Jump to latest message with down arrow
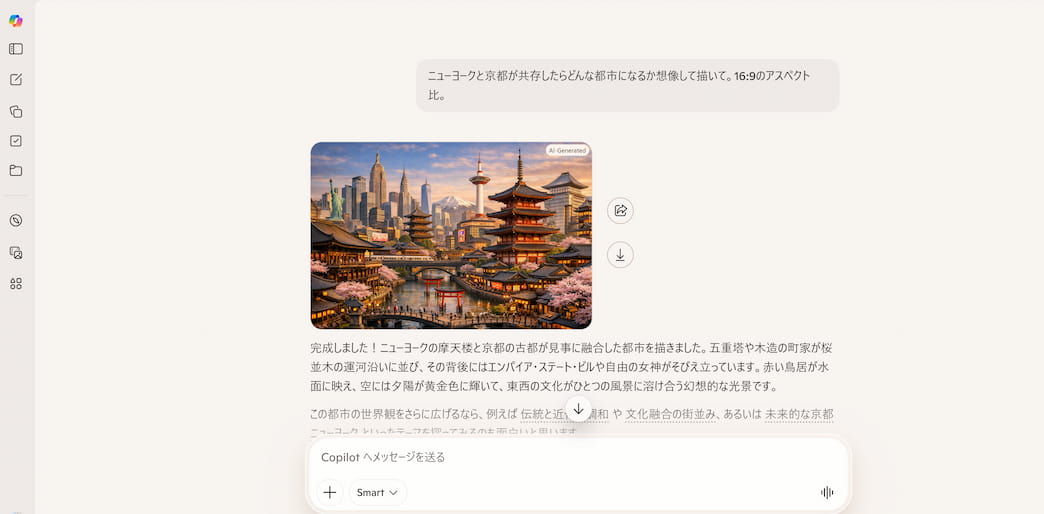The width and height of the screenshot is (1044, 514). [x=579, y=409]
